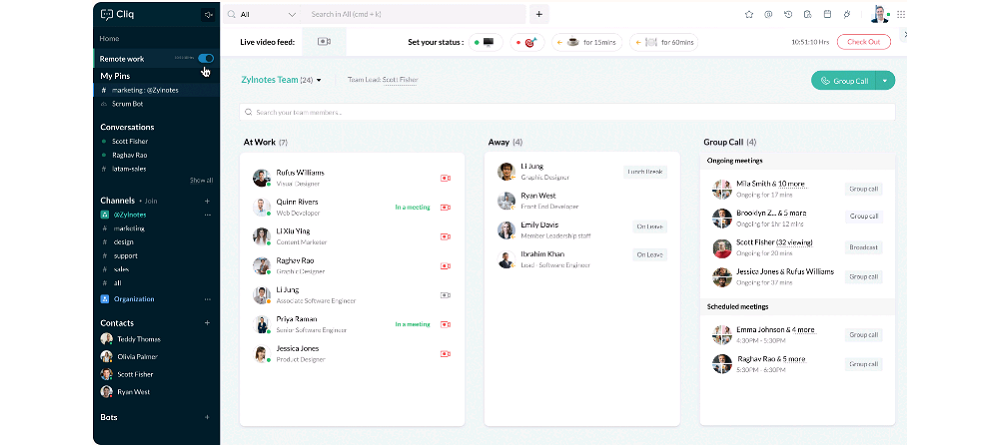Click Lunch Break tag for Li Jung

645,172
